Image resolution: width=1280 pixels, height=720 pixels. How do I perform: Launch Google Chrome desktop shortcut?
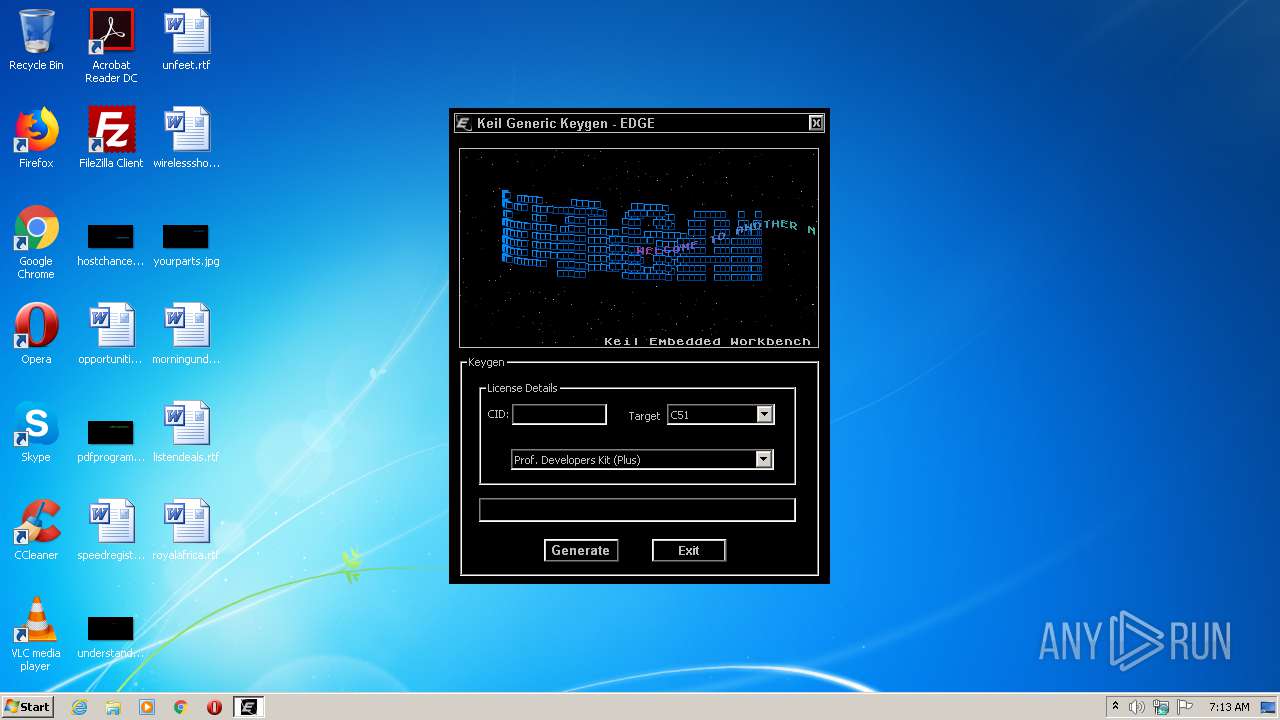tap(36, 243)
